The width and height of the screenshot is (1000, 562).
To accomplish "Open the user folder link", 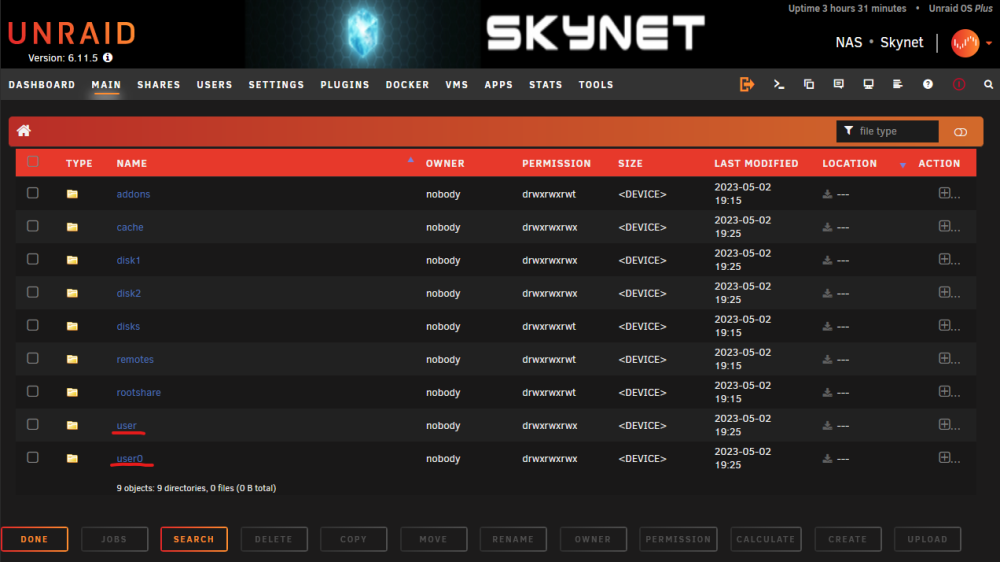I will pyautogui.click(x=126, y=425).
